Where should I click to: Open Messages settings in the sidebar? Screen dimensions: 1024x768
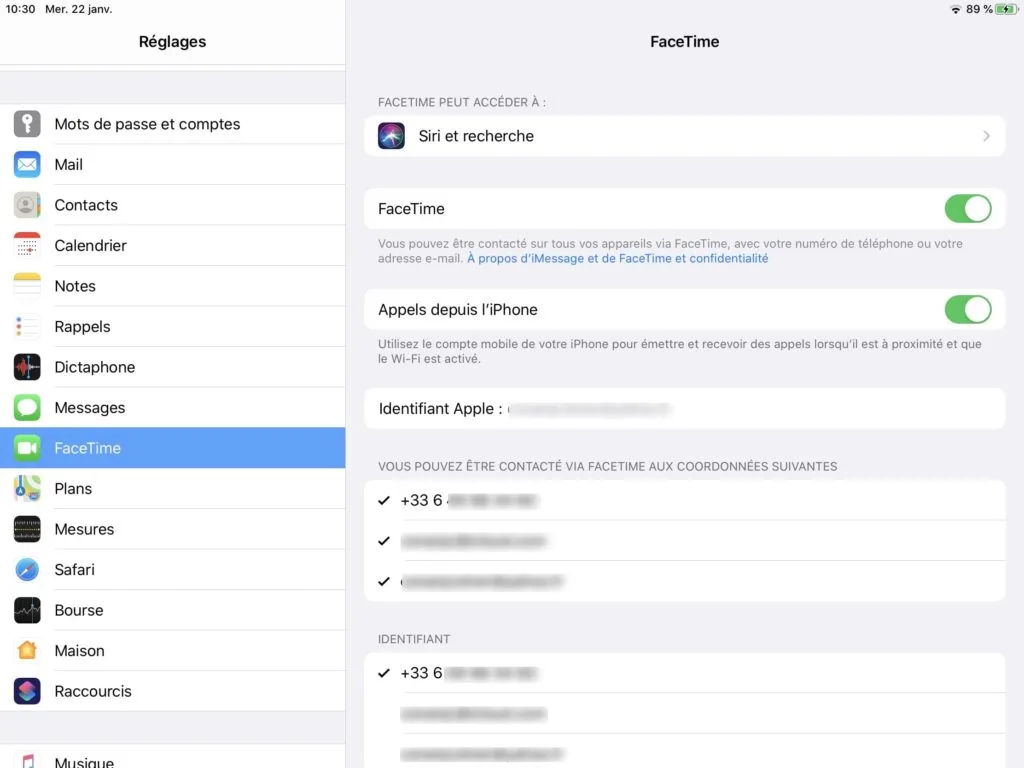(x=90, y=407)
